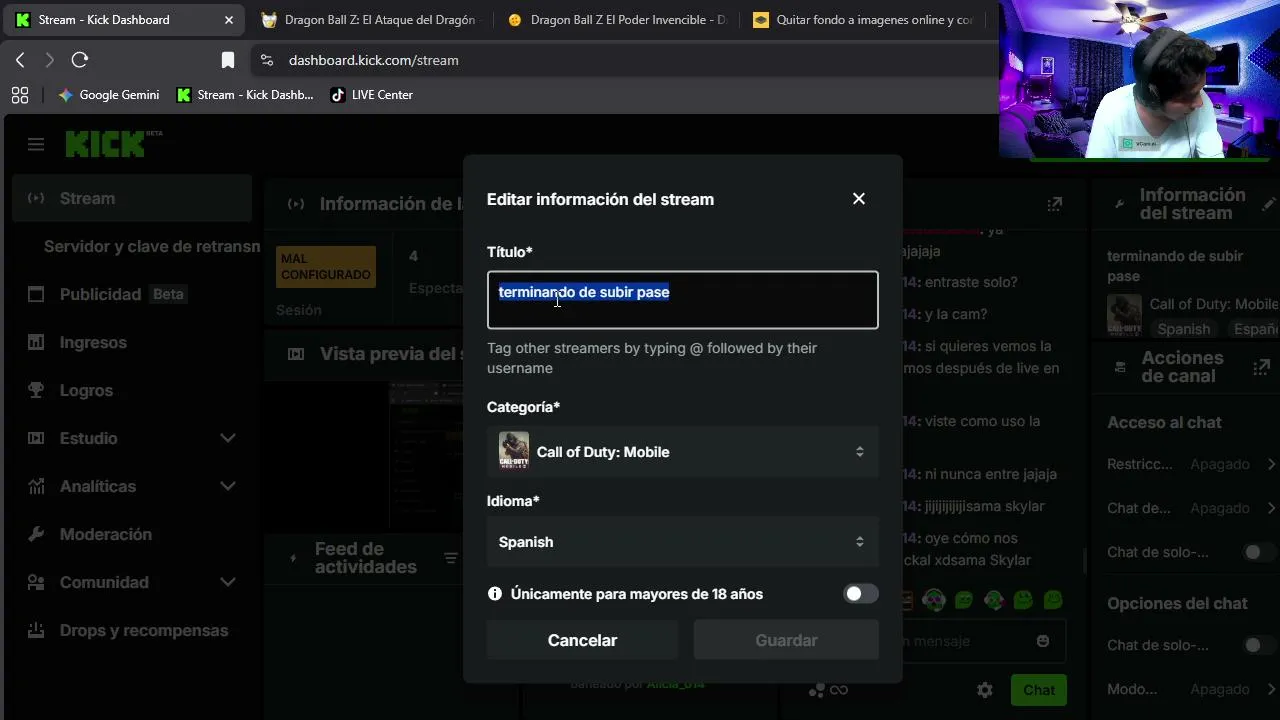The image size is (1280, 720).
Task: Open the hamburger menu next to Kick logo
Action: [x=36, y=144]
